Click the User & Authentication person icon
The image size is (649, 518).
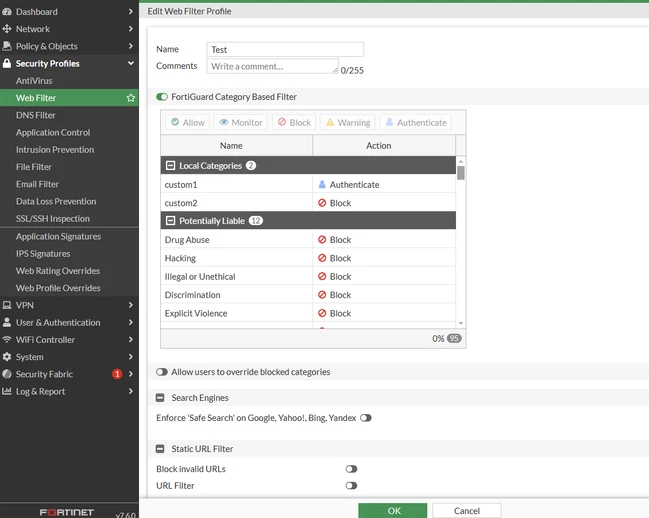point(7,322)
